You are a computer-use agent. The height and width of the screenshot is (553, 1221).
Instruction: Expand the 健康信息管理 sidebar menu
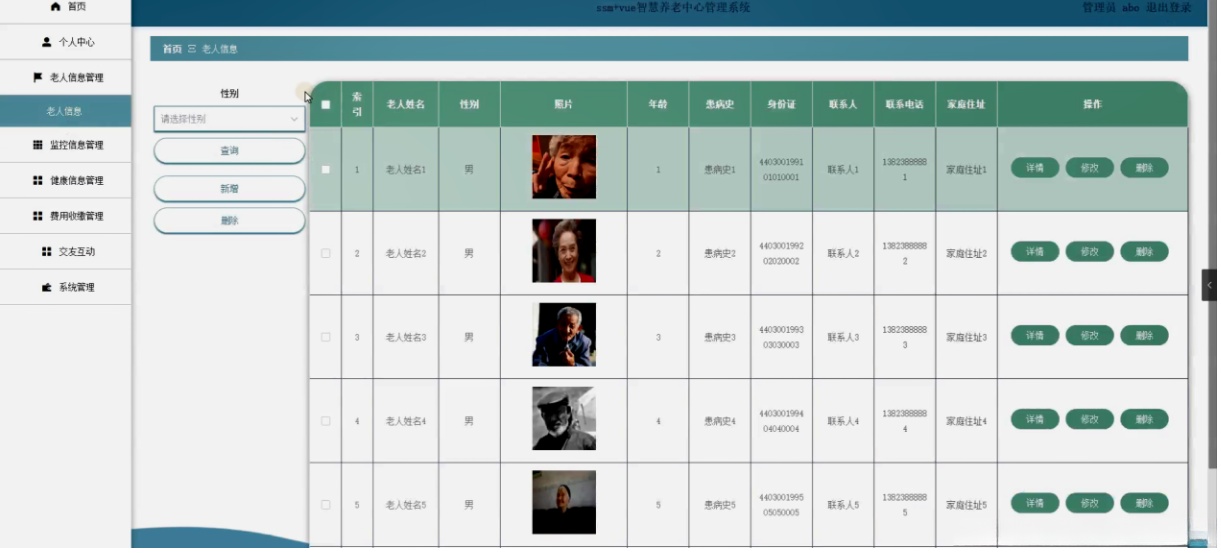tap(66, 181)
